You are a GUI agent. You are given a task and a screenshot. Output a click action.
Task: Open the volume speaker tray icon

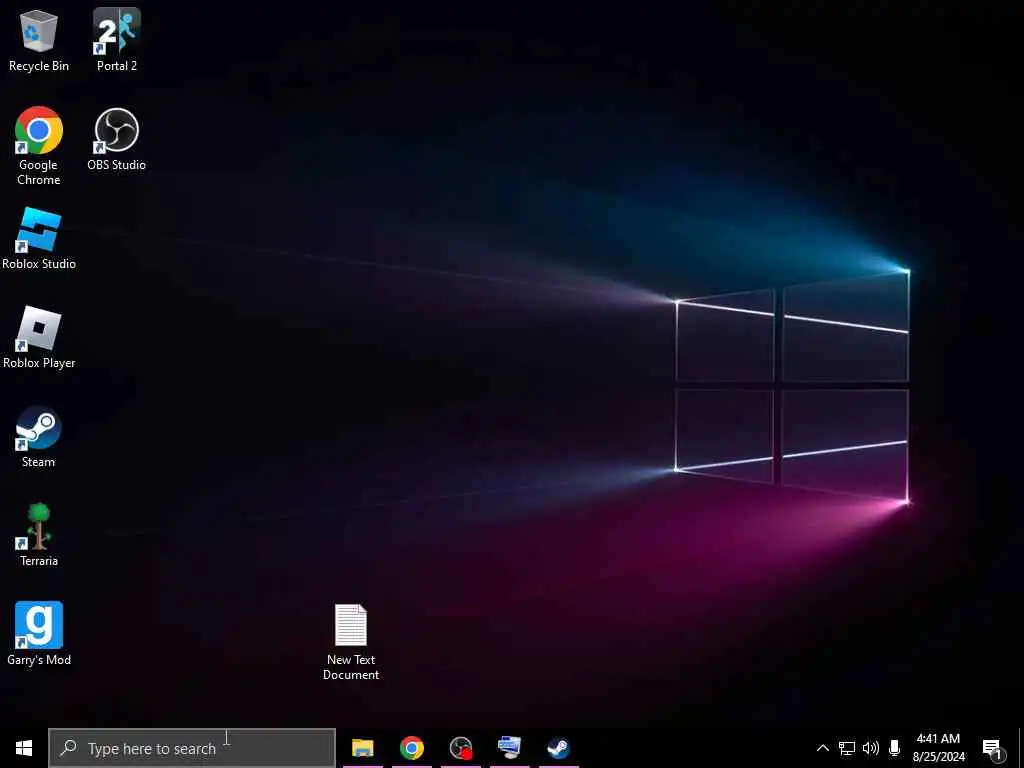click(871, 748)
